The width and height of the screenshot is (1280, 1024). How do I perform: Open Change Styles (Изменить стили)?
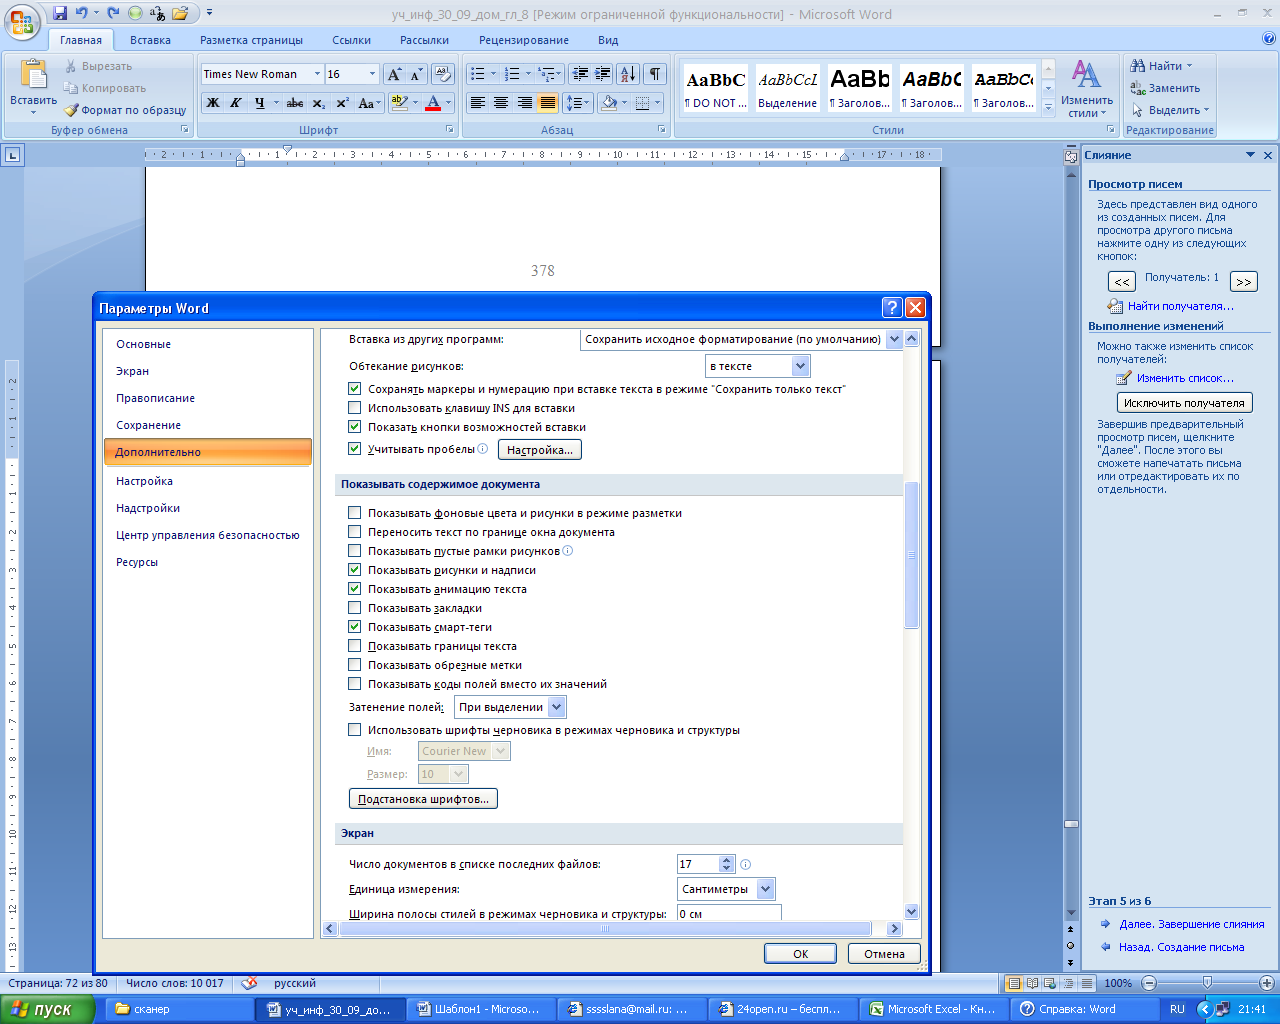pos(1087,88)
